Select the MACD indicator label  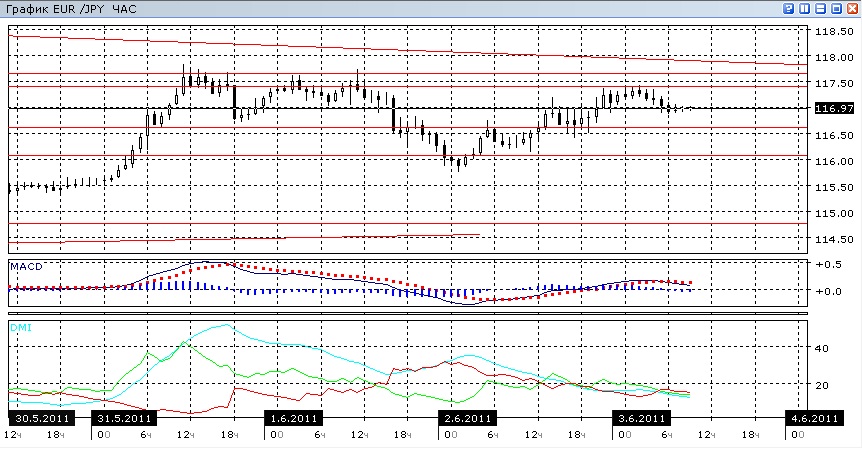click(26, 267)
